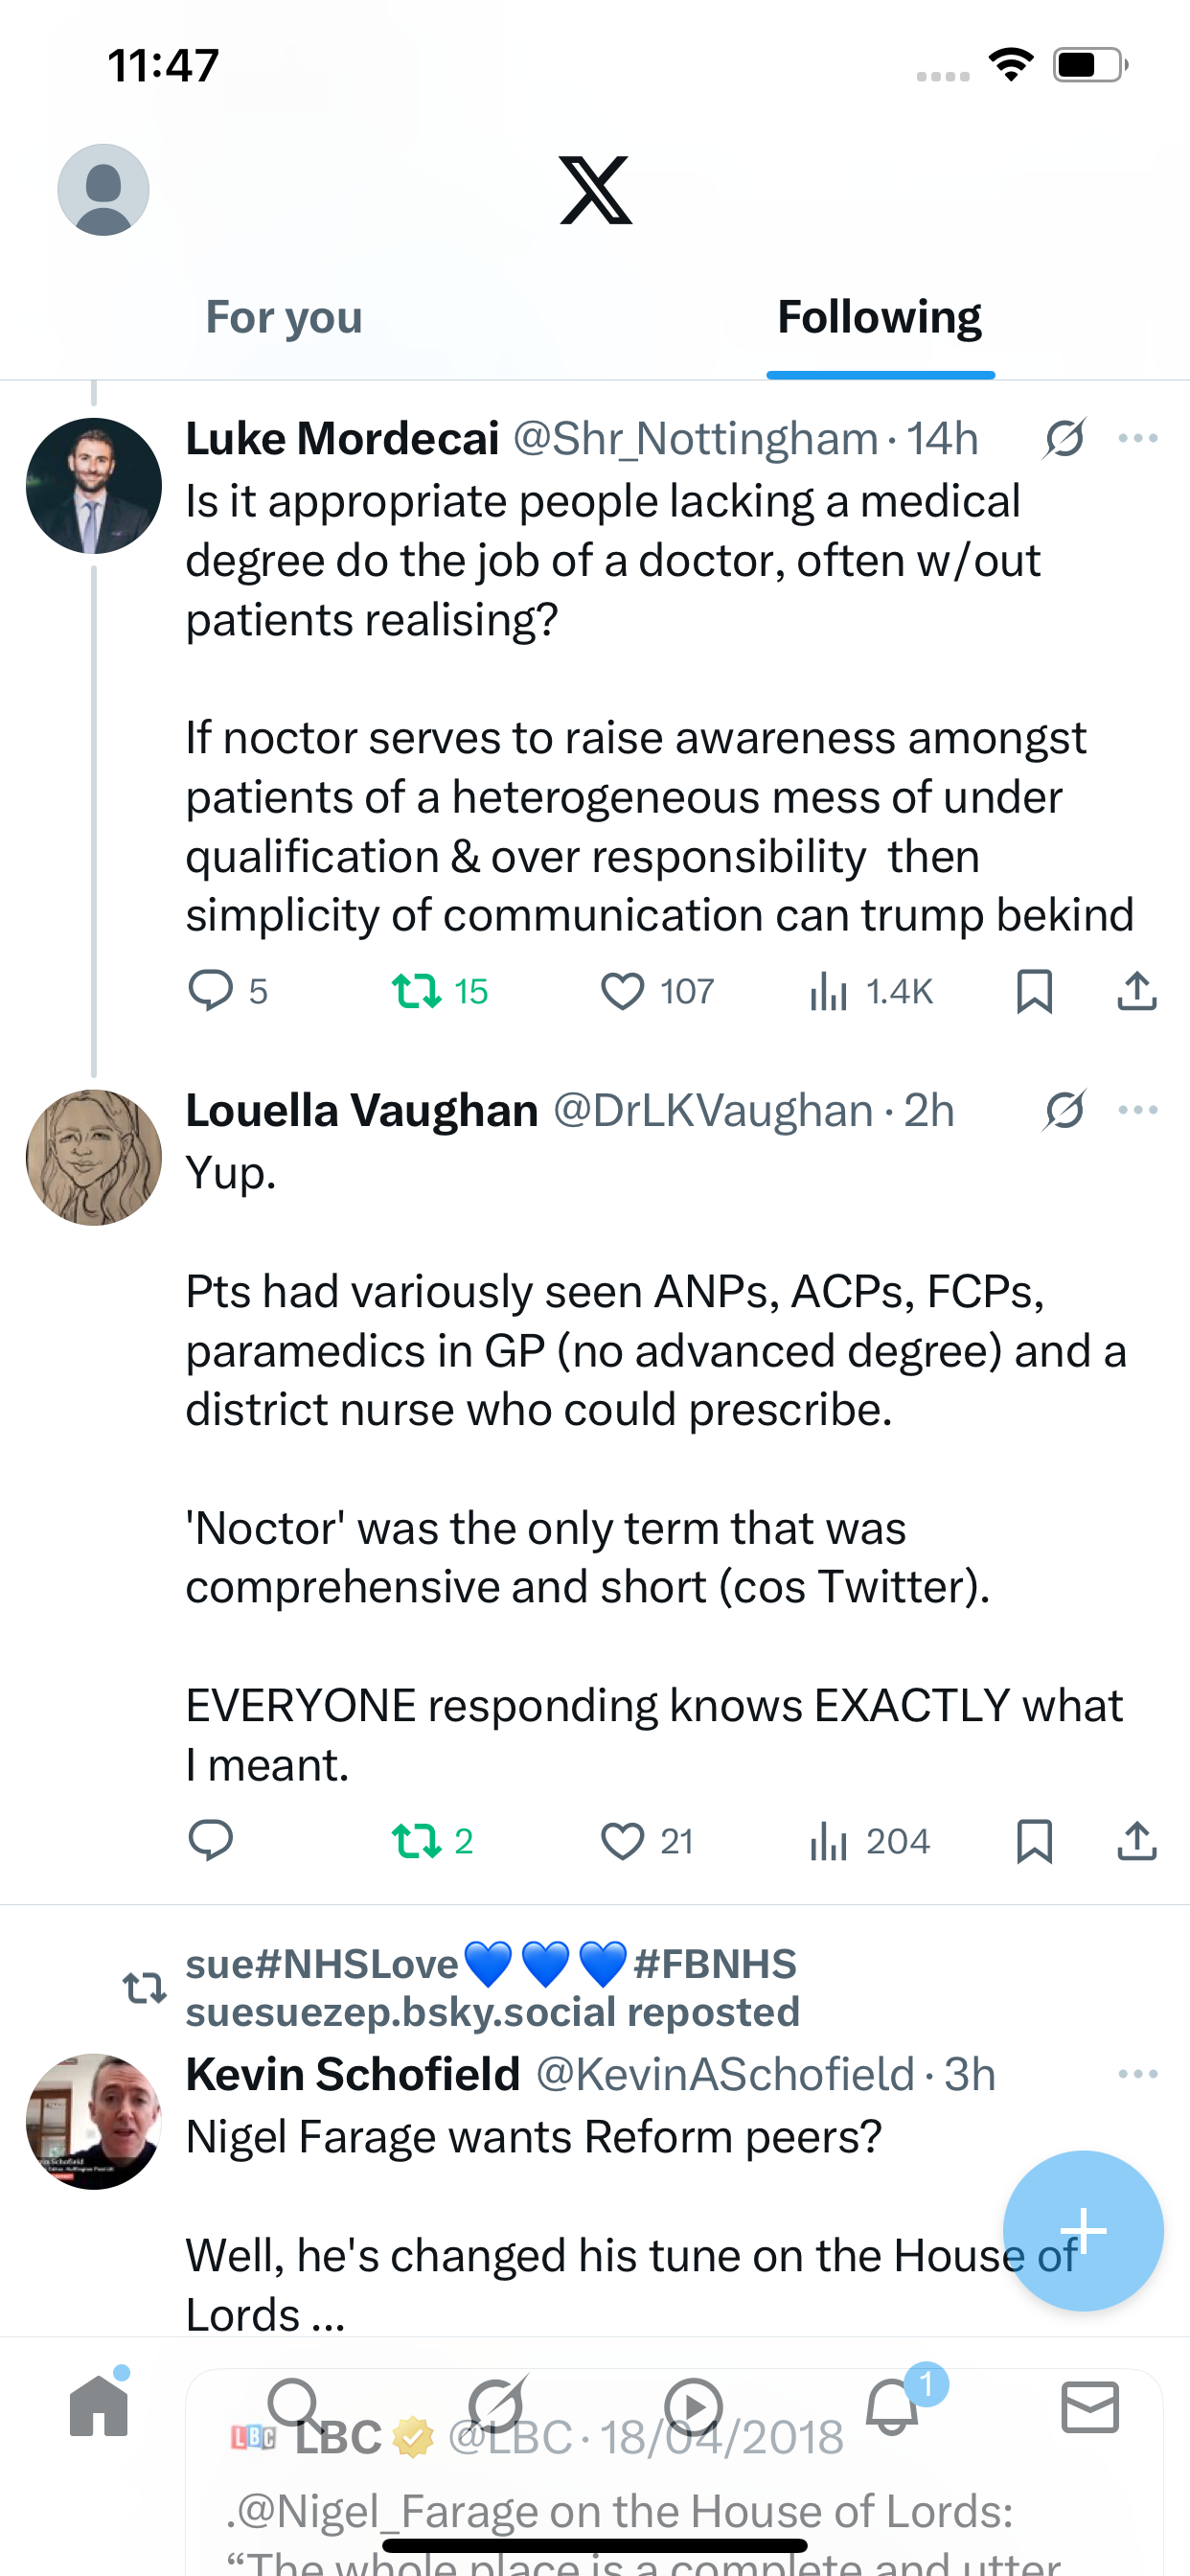Open more options on Kevin Schofield's post

point(1137,2074)
